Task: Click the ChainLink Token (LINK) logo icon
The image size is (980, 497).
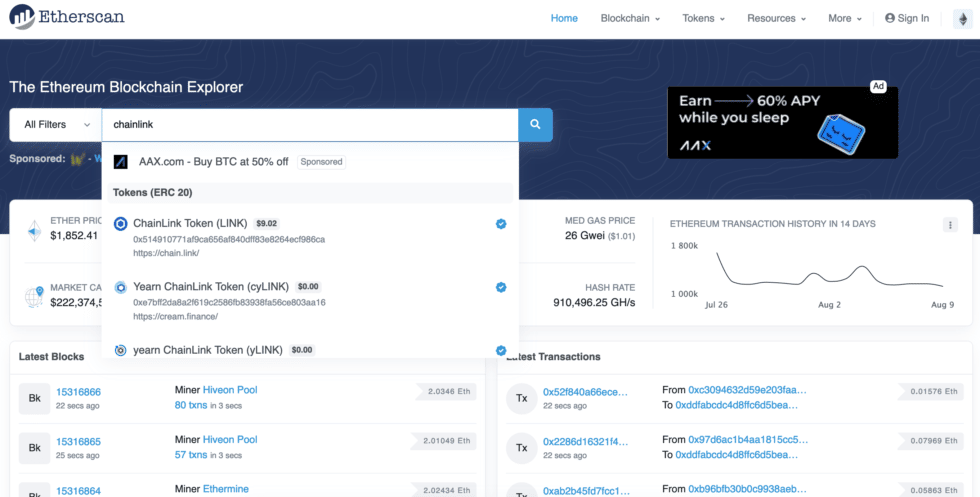Action: pos(121,224)
